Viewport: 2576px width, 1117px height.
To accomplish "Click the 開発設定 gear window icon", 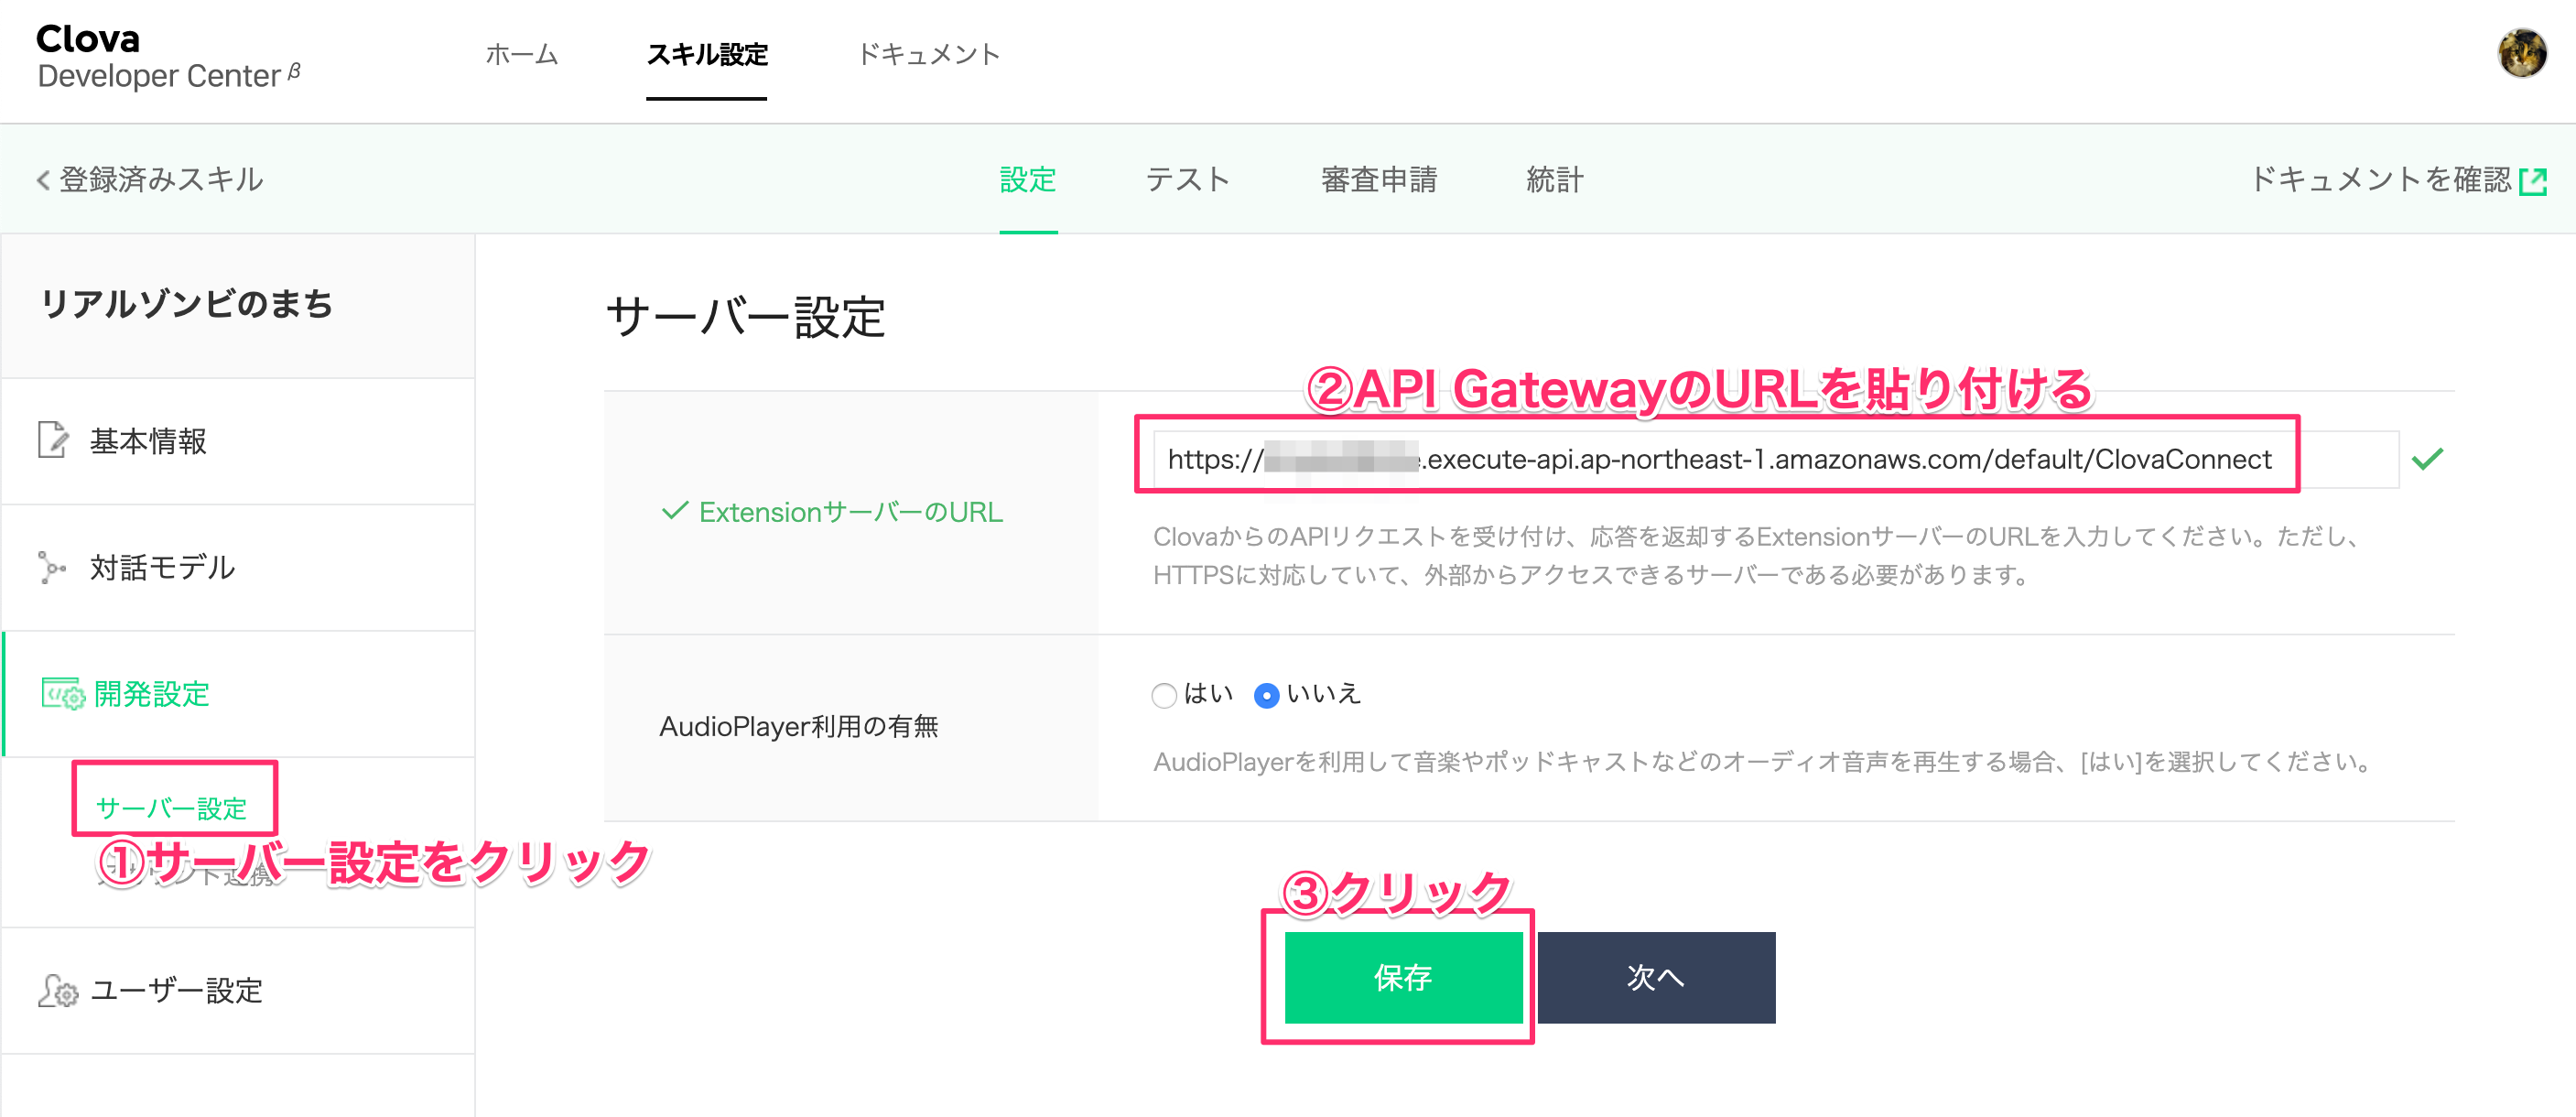I will [63, 693].
